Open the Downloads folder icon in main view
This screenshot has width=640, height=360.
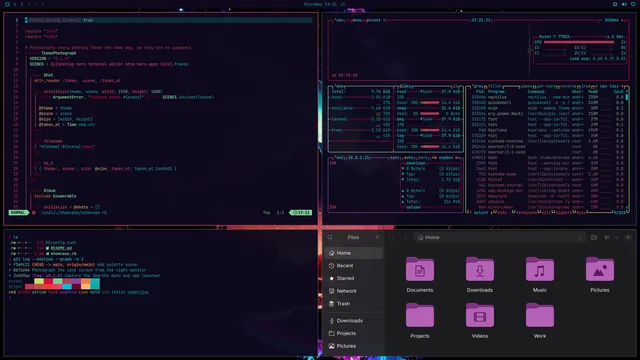click(480, 270)
